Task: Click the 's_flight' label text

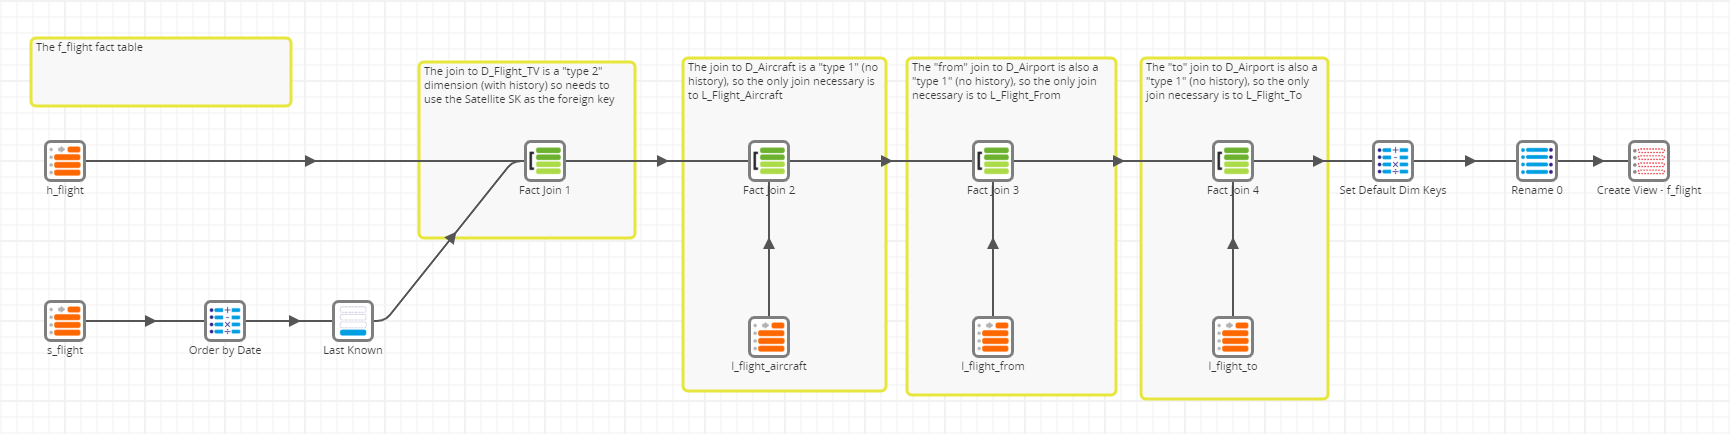Action: (65, 350)
